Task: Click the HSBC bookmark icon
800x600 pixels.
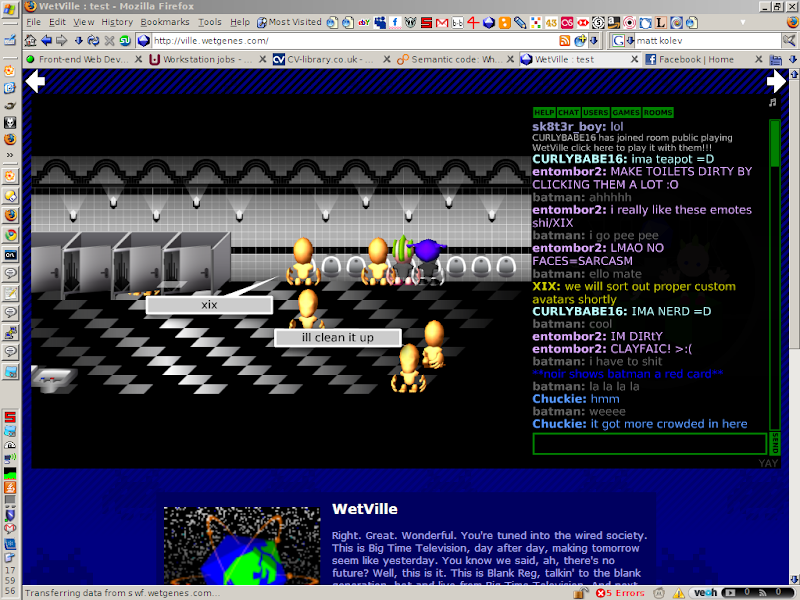Action: (583, 22)
